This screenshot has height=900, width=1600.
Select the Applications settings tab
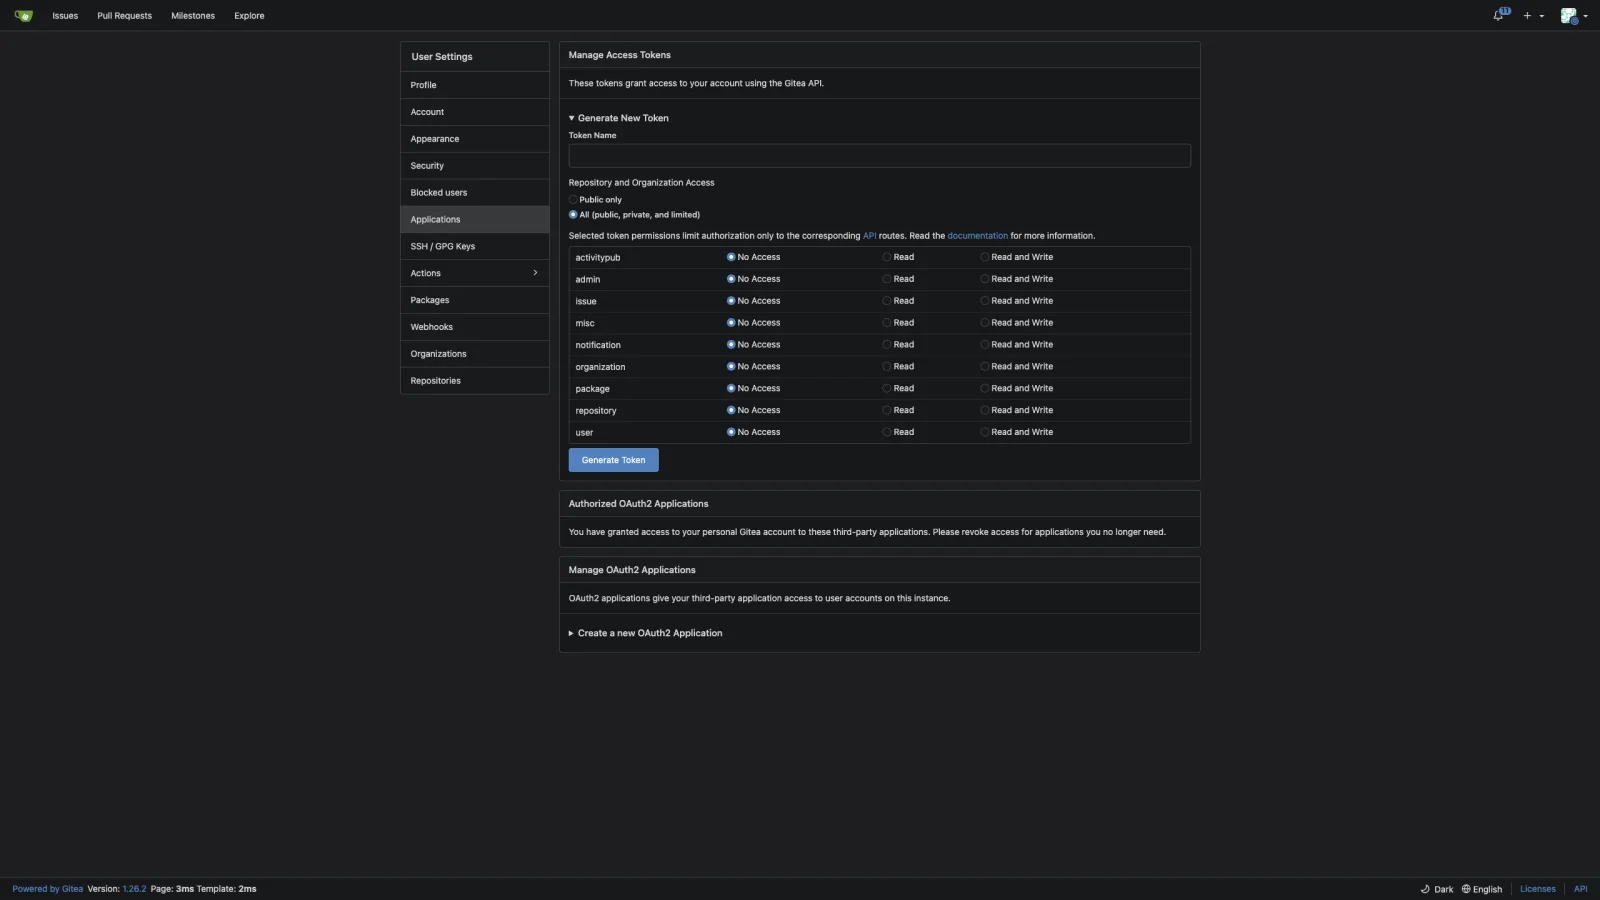coord(475,220)
